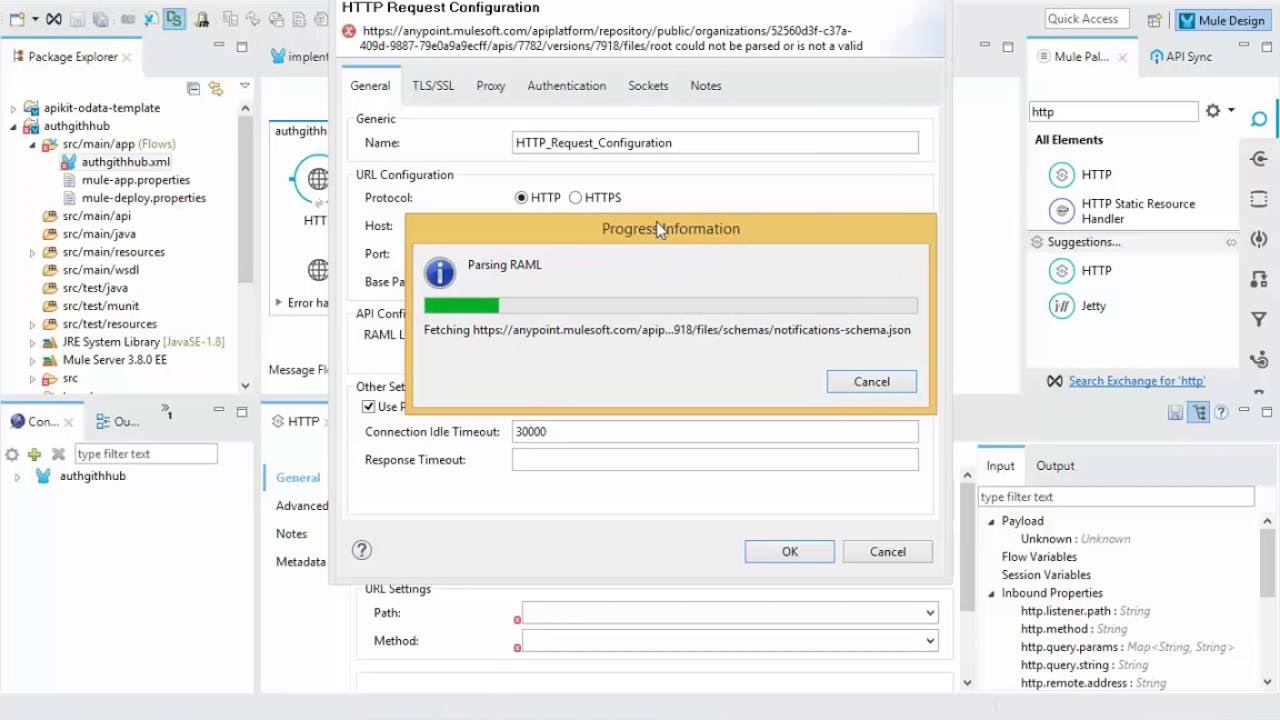Collapse the Payload tree node

(x=992, y=521)
